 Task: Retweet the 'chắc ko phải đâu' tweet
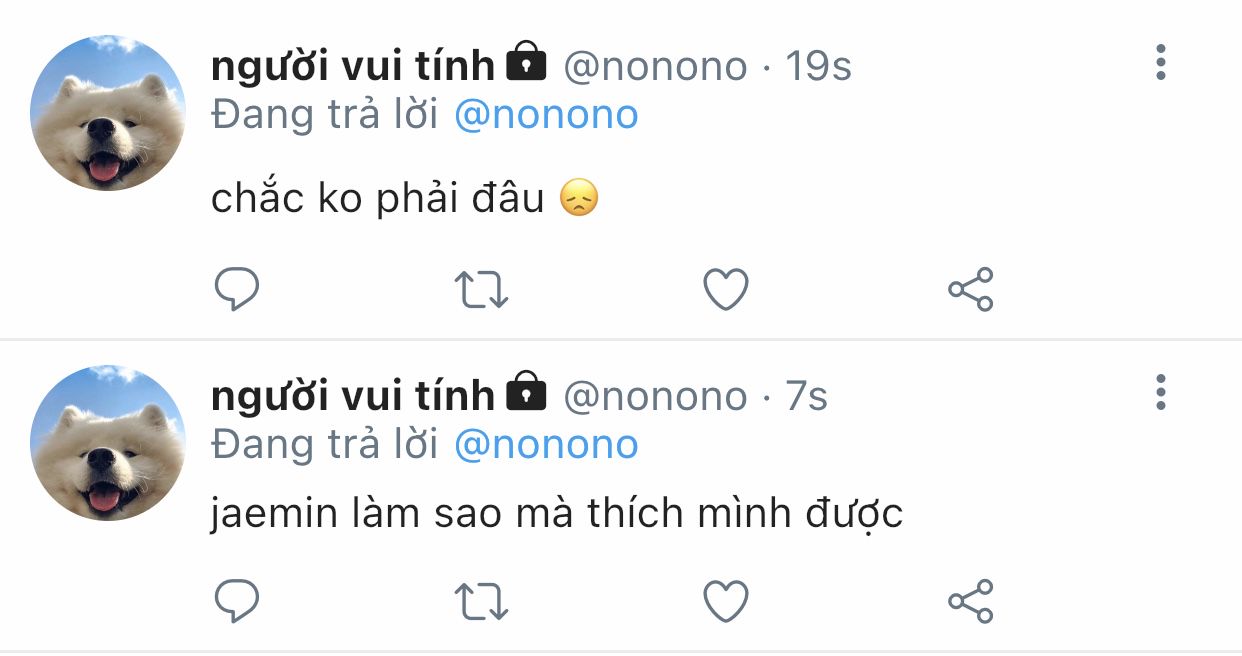coord(482,290)
